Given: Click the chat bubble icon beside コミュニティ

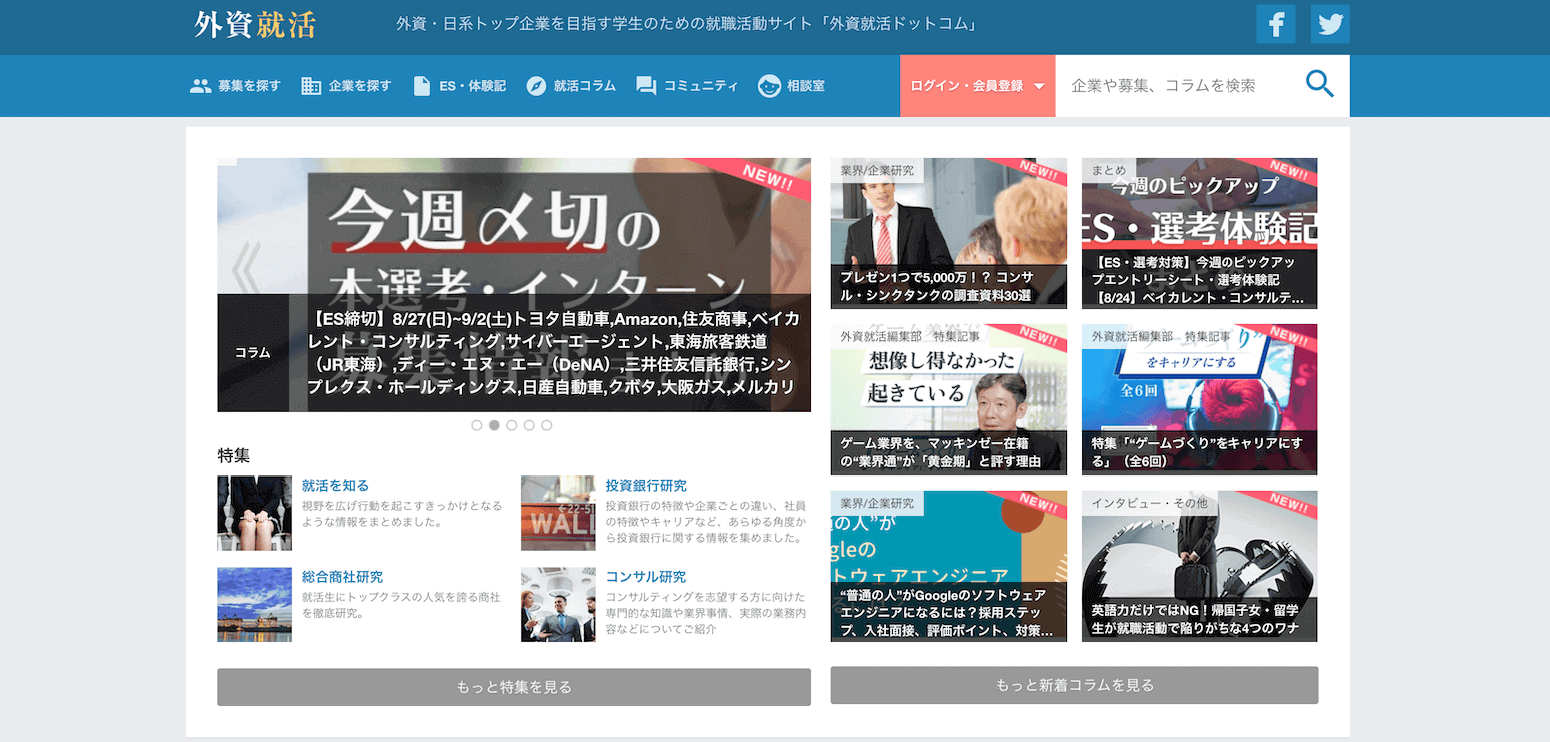Looking at the screenshot, I should [646, 86].
